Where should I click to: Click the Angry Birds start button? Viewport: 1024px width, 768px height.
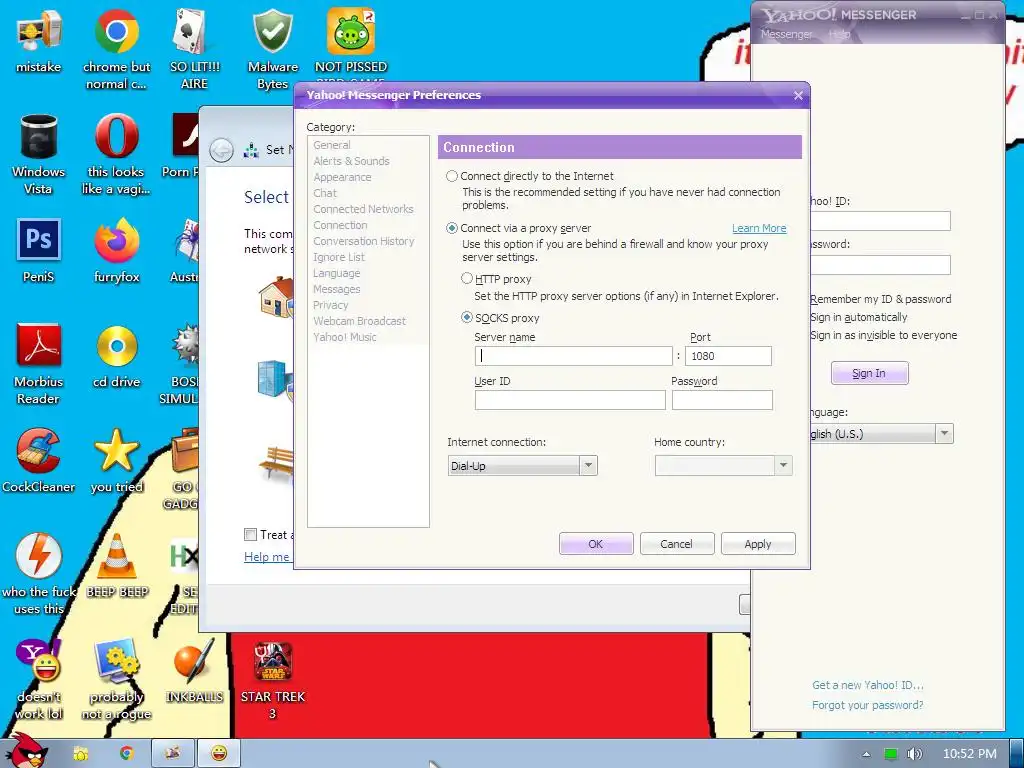click(25, 750)
